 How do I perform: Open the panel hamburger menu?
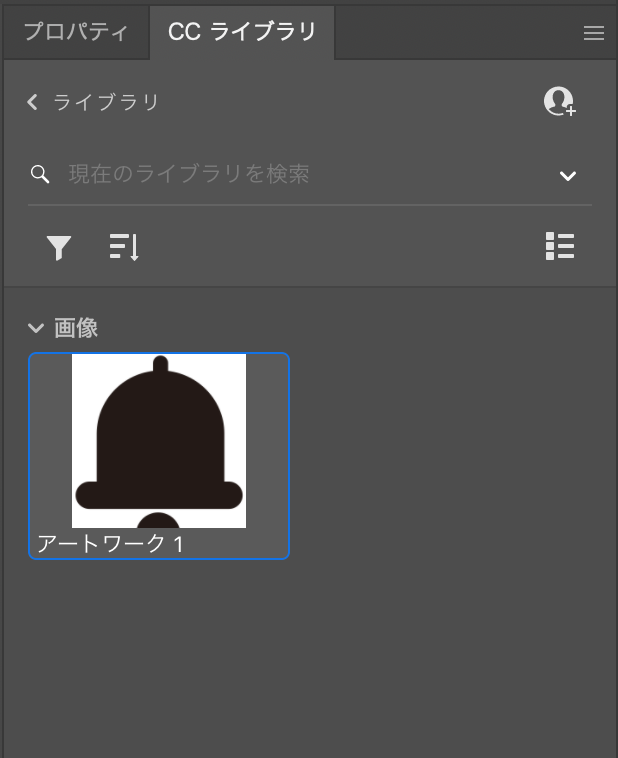[594, 33]
